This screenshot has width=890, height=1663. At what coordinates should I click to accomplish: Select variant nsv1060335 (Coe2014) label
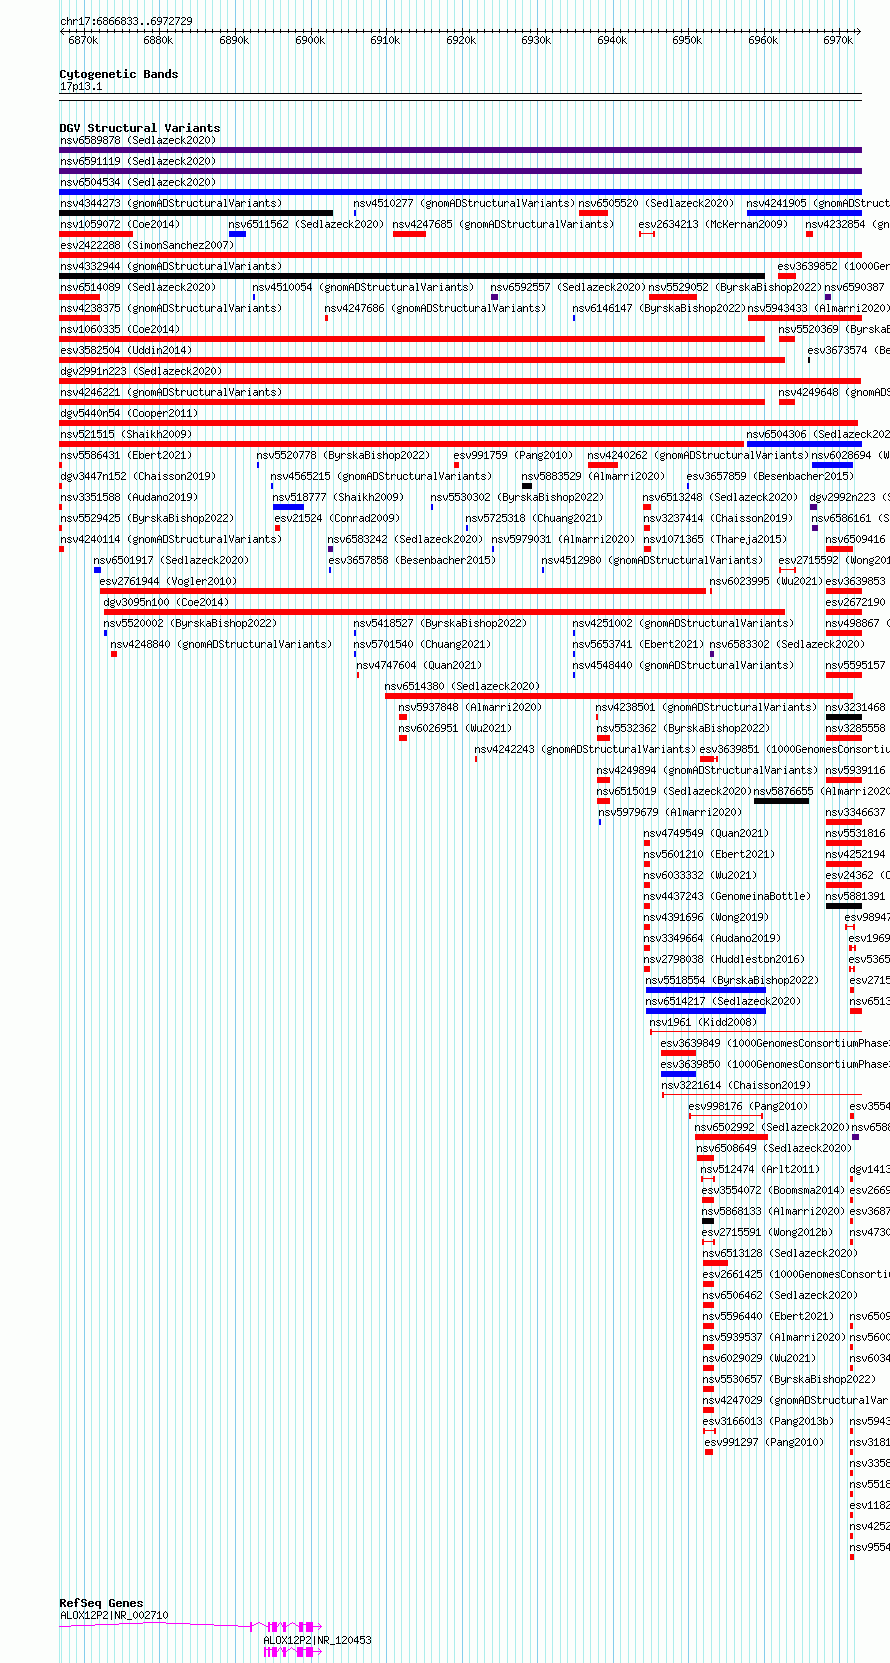coord(120,329)
